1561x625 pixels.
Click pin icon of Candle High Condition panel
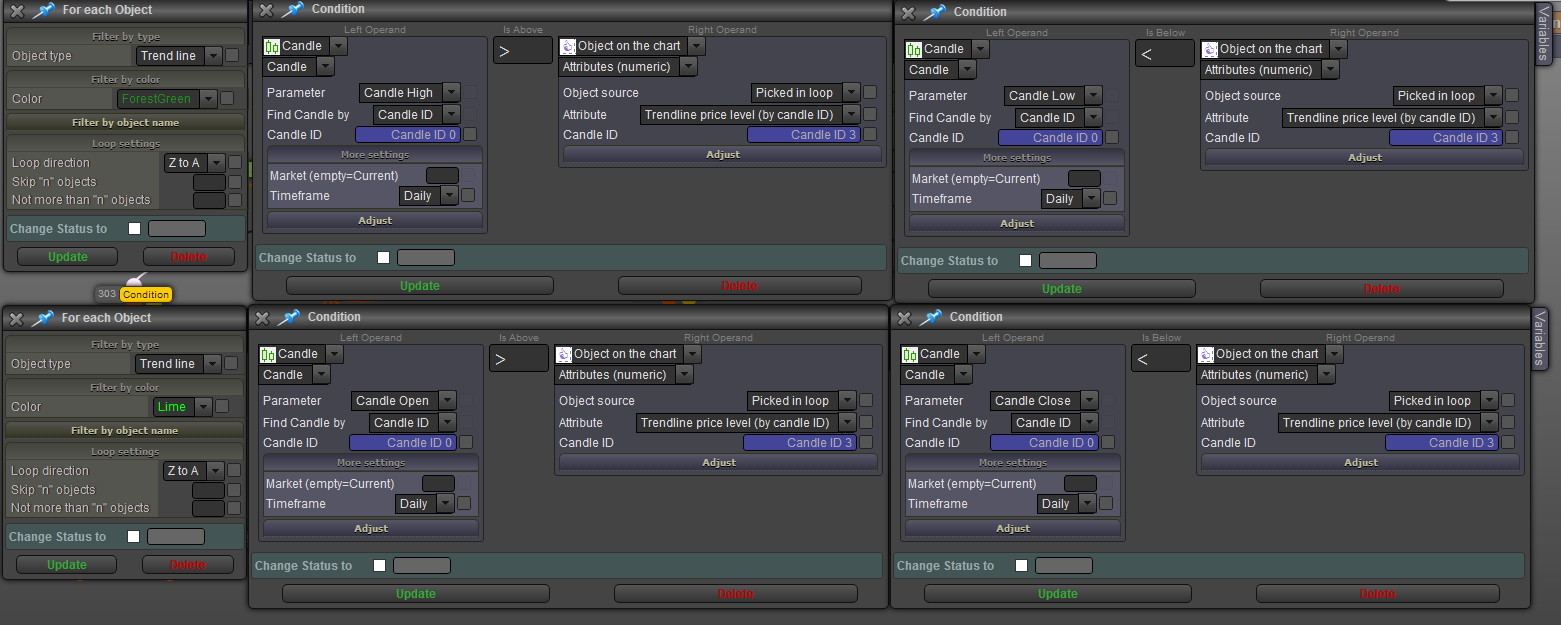point(293,10)
